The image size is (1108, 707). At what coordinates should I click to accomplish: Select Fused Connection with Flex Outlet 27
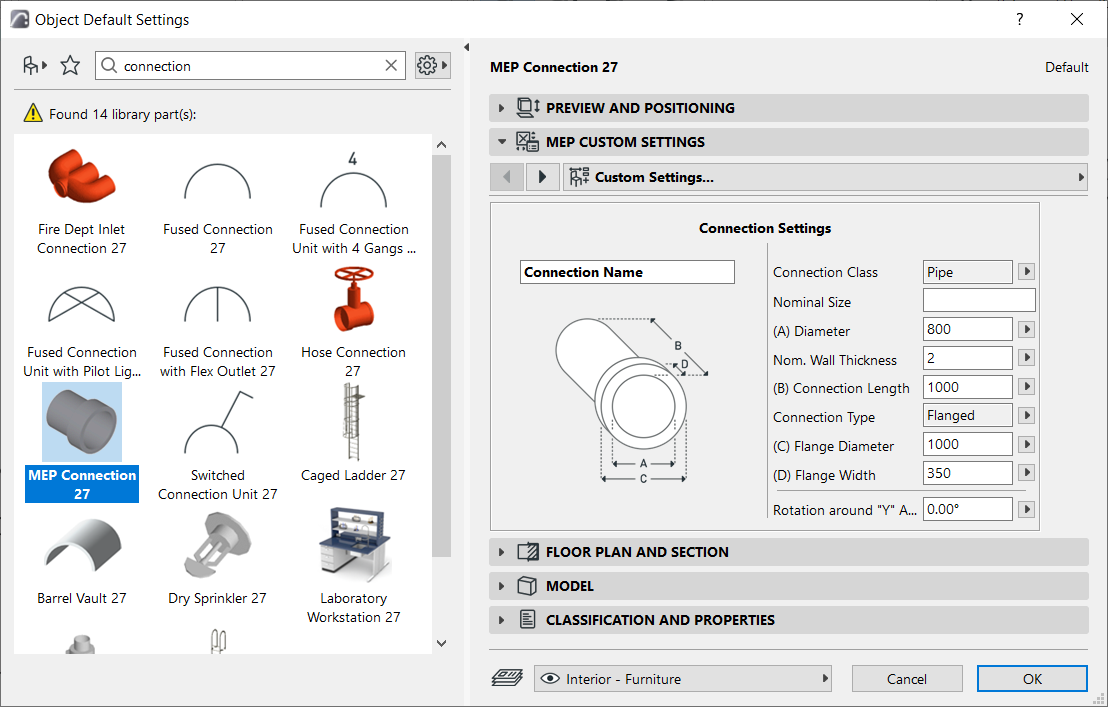[x=218, y=332]
